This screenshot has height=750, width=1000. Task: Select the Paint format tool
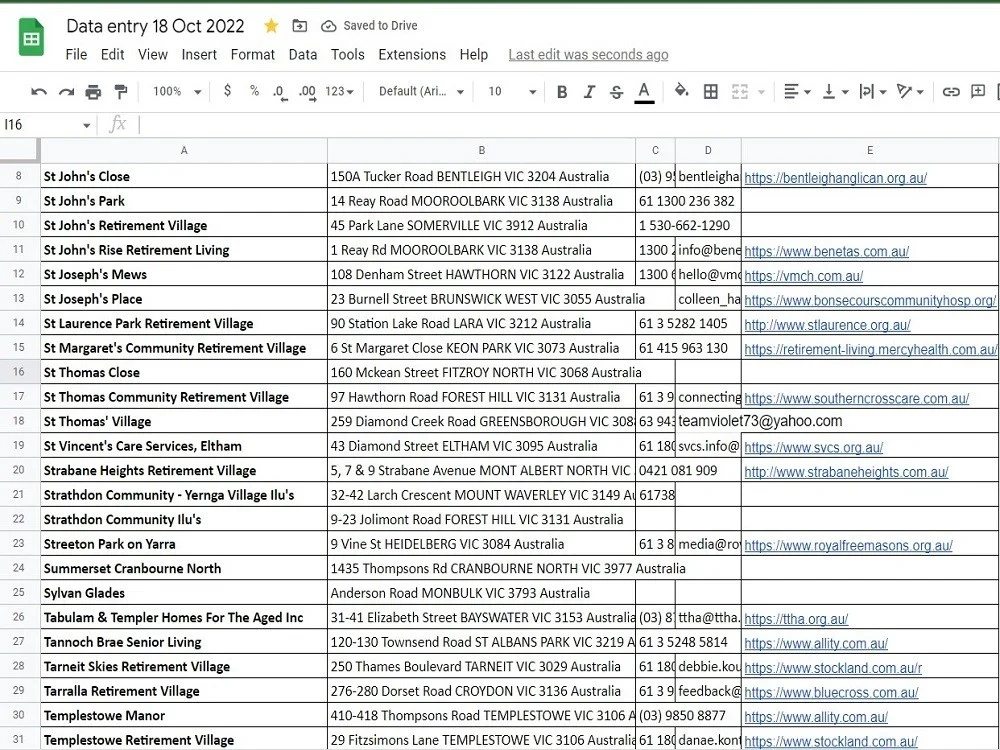pyautogui.click(x=121, y=92)
